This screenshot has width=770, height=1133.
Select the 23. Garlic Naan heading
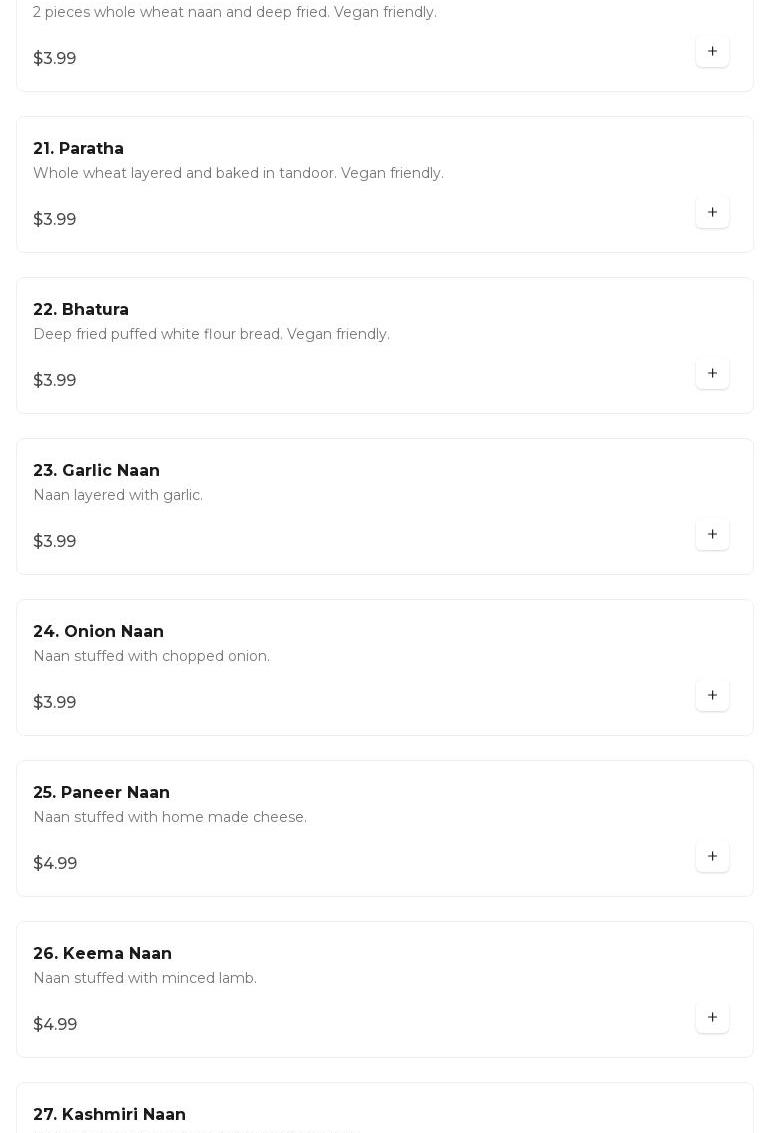pos(97,470)
